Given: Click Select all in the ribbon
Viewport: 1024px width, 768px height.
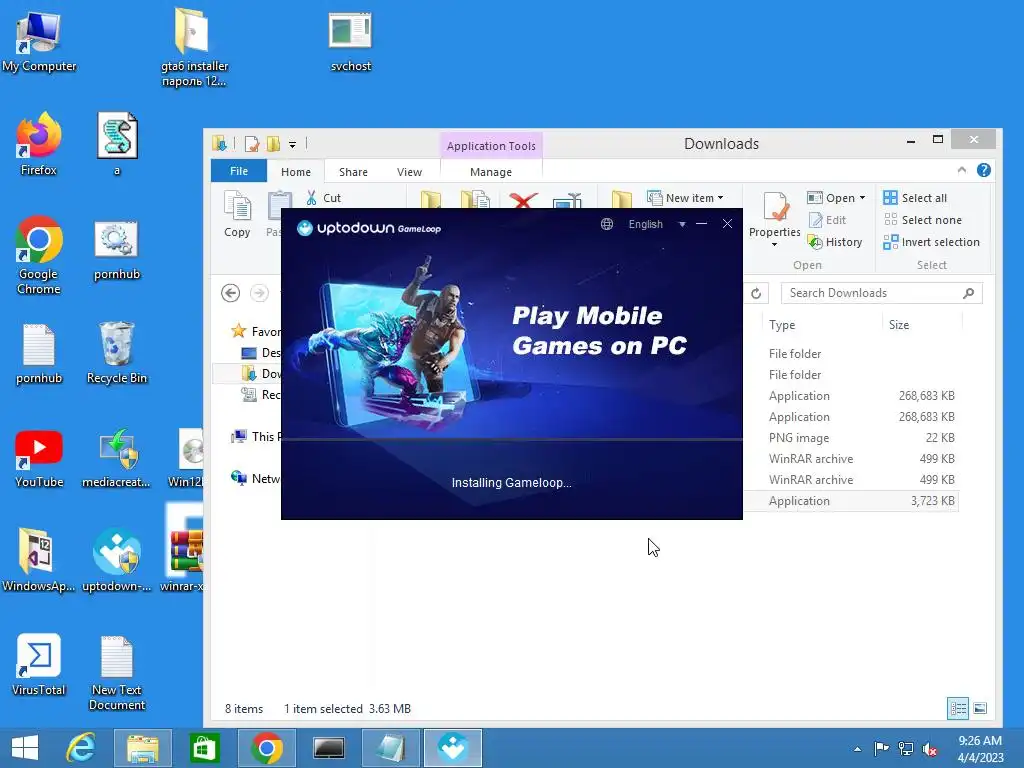Looking at the screenshot, I should 915,198.
